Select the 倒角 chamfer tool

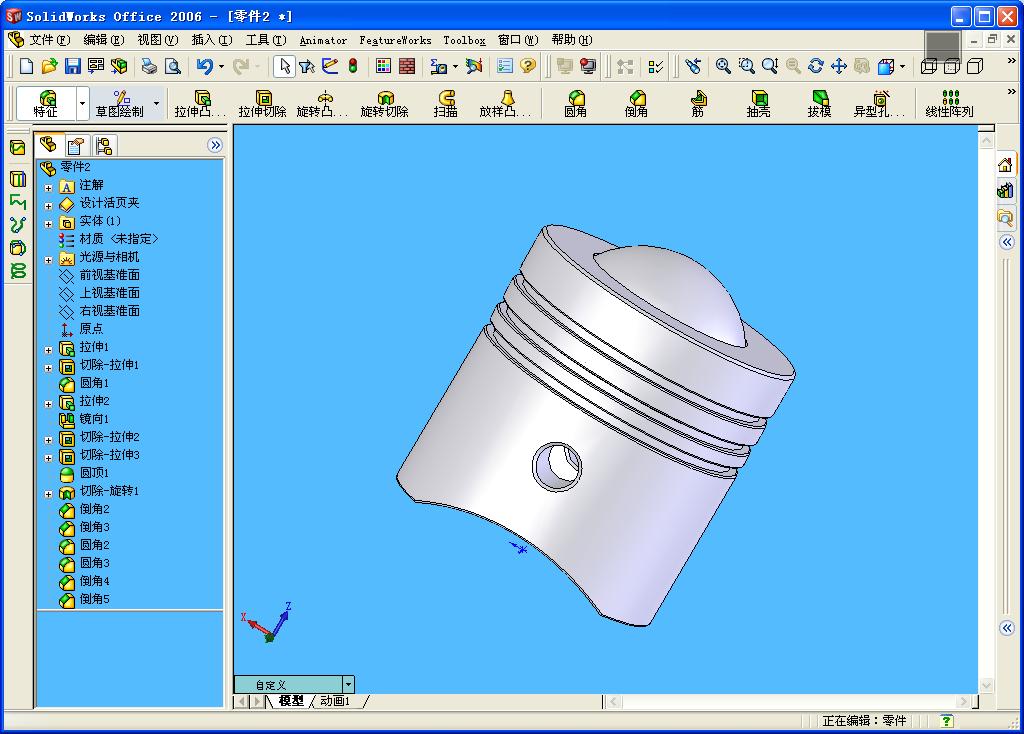[636, 104]
